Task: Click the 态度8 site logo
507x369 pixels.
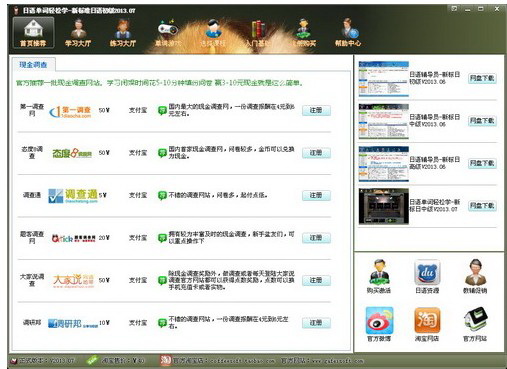Action: tap(72, 153)
